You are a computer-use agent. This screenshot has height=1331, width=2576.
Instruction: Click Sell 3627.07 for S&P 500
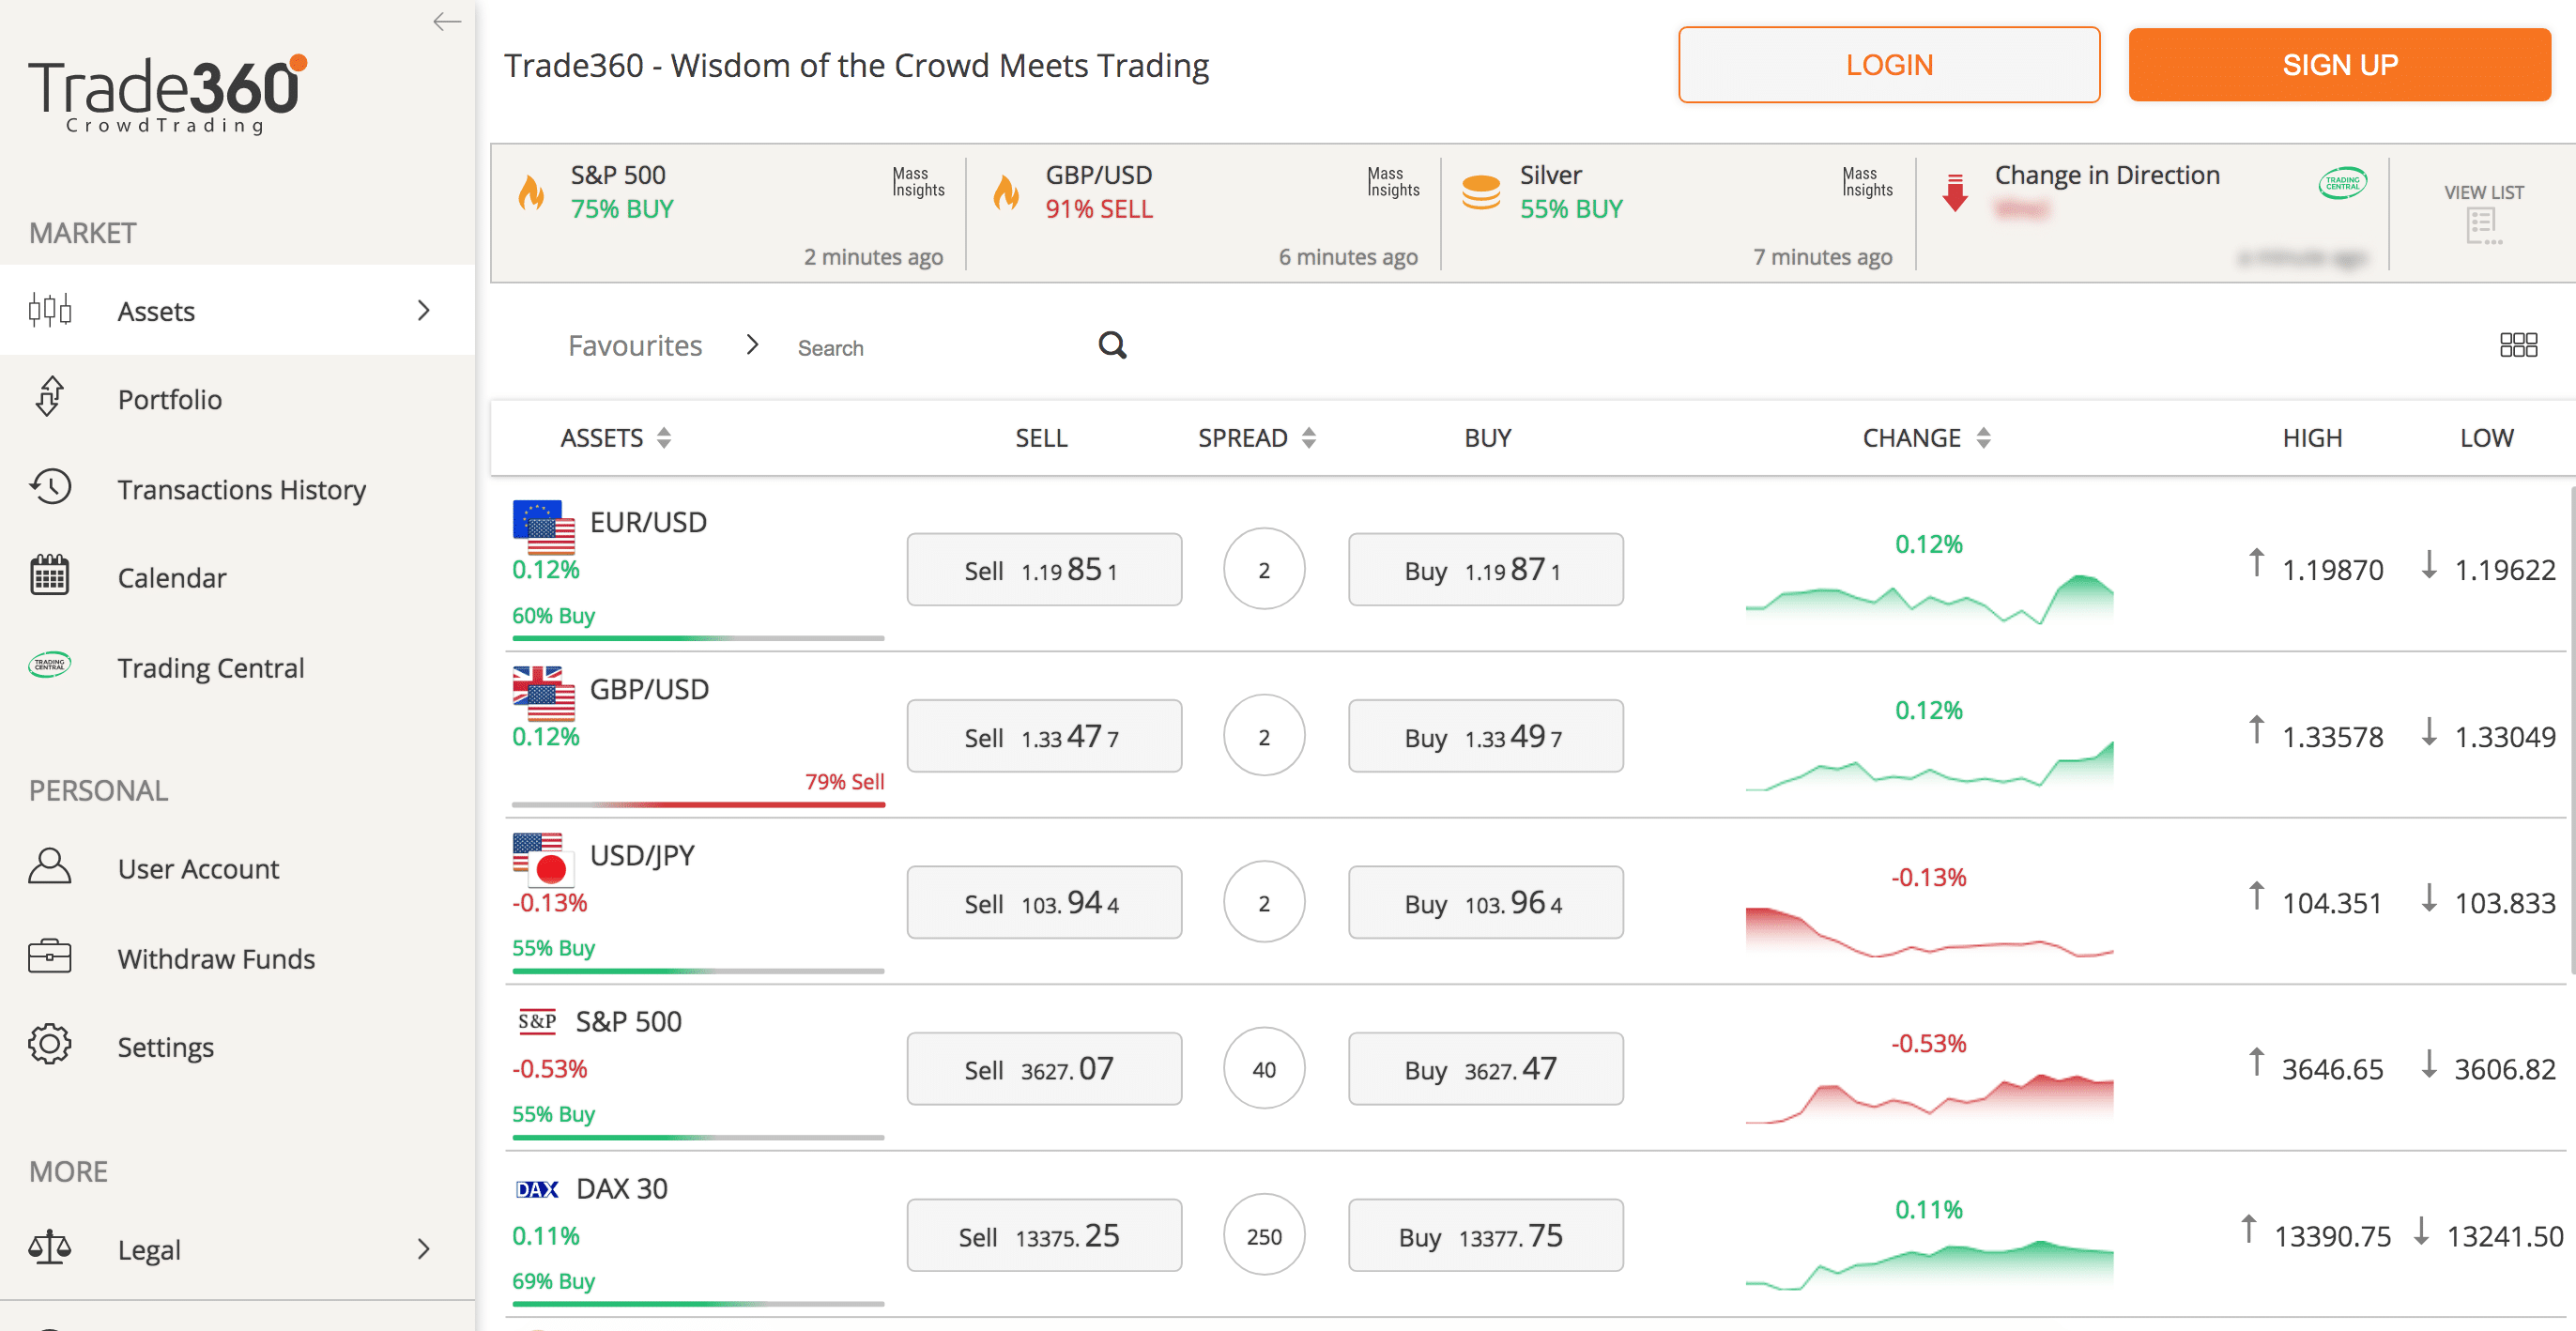click(x=1044, y=1068)
